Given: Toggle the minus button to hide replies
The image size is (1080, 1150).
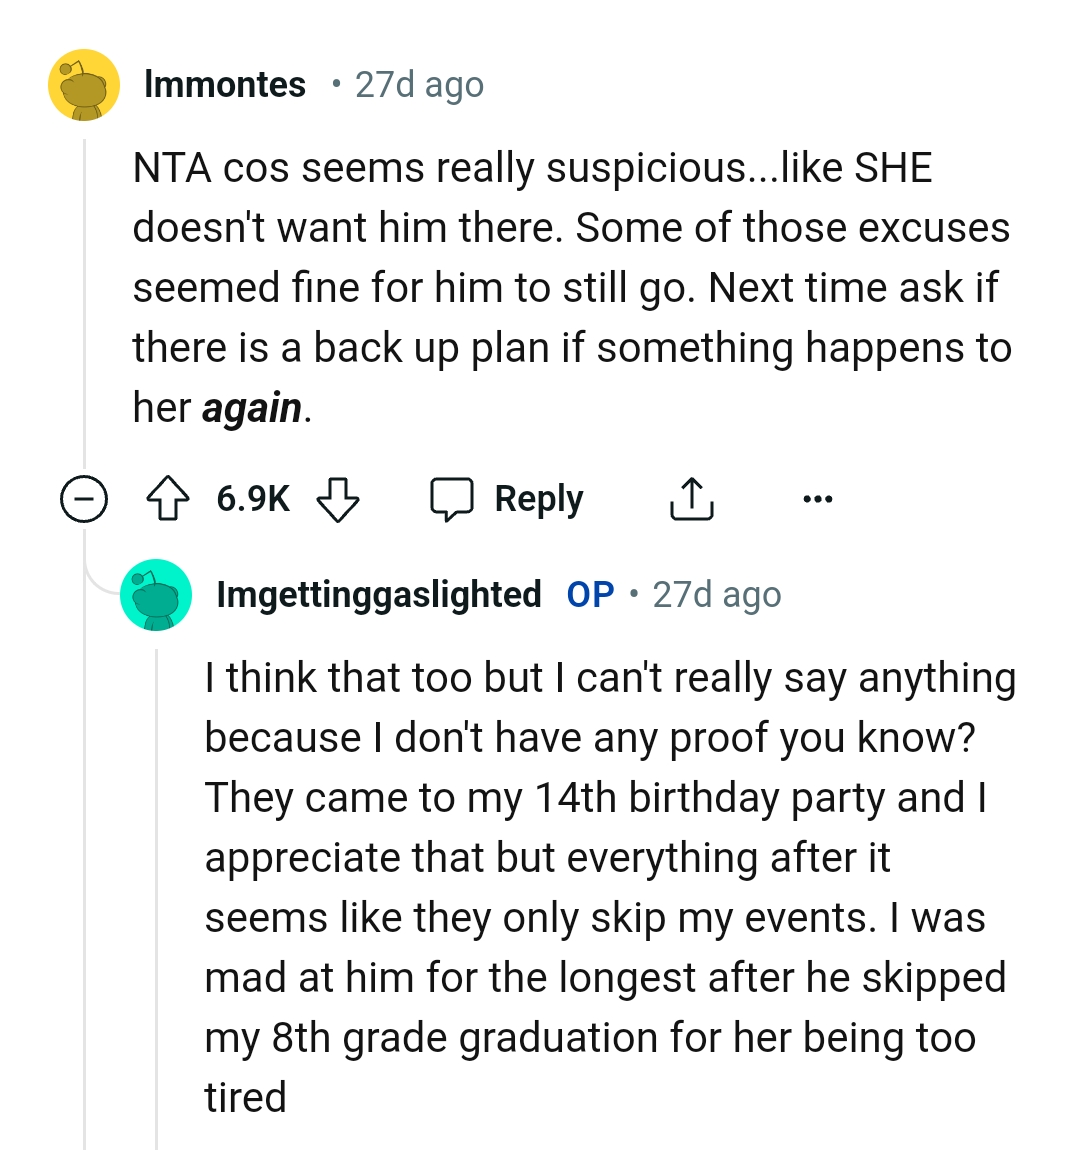Looking at the screenshot, I should (x=85, y=498).
